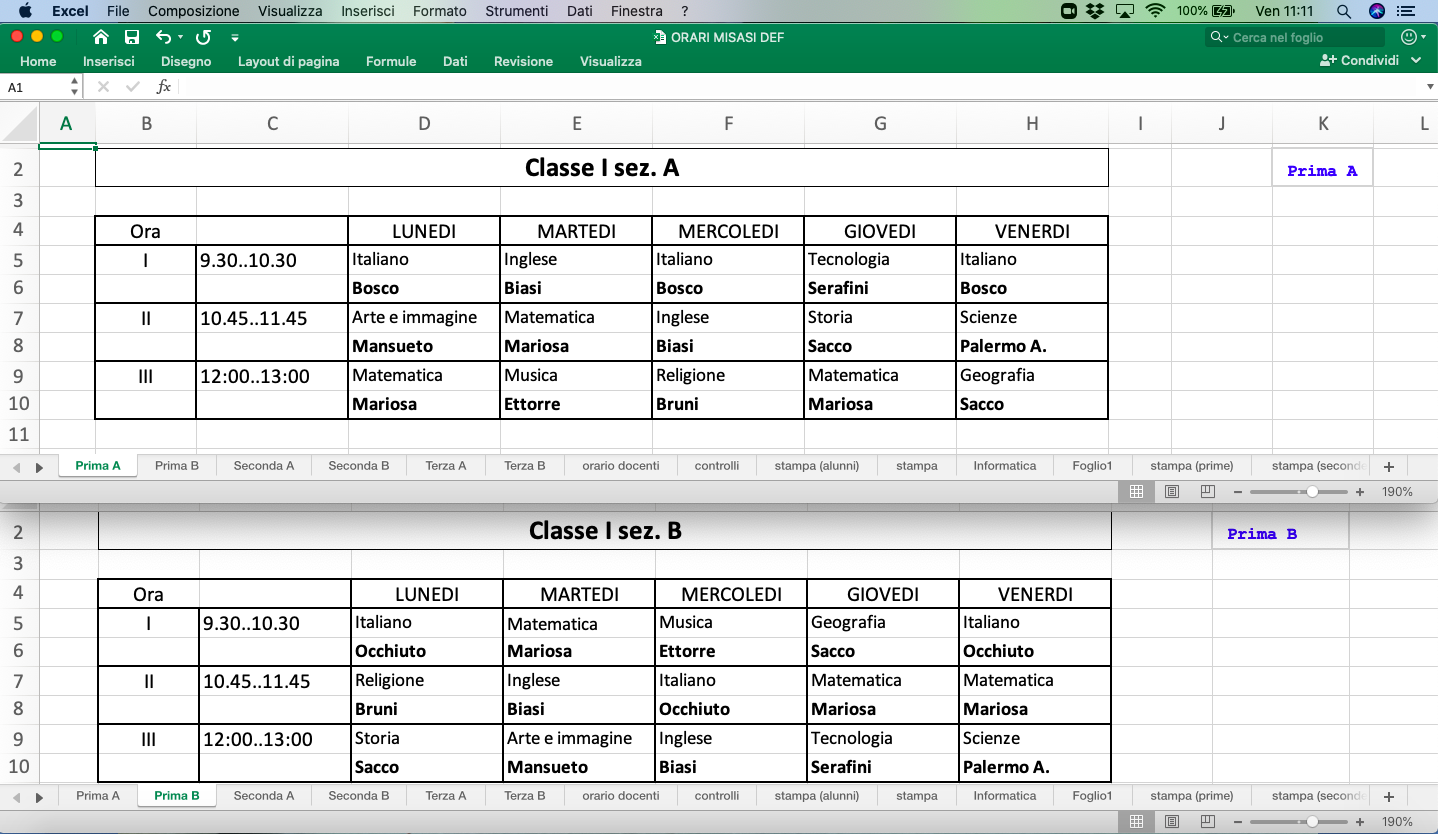Click previous sheet arrow in top window
The width and height of the screenshot is (1438, 834).
point(17,467)
